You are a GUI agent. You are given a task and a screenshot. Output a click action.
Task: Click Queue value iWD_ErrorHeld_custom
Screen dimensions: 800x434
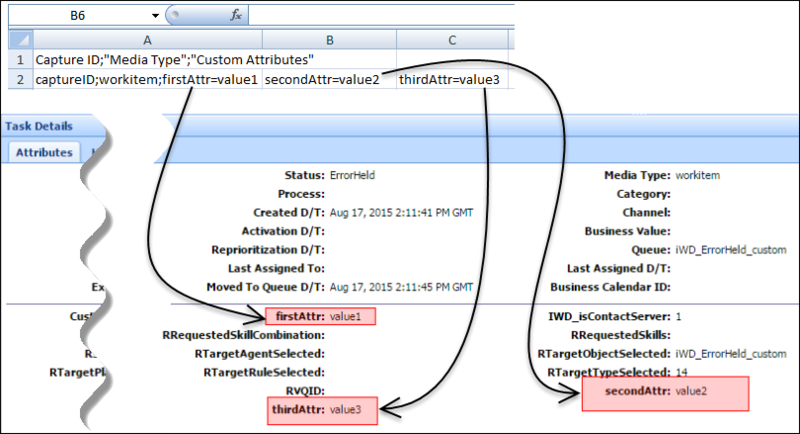[731, 250]
